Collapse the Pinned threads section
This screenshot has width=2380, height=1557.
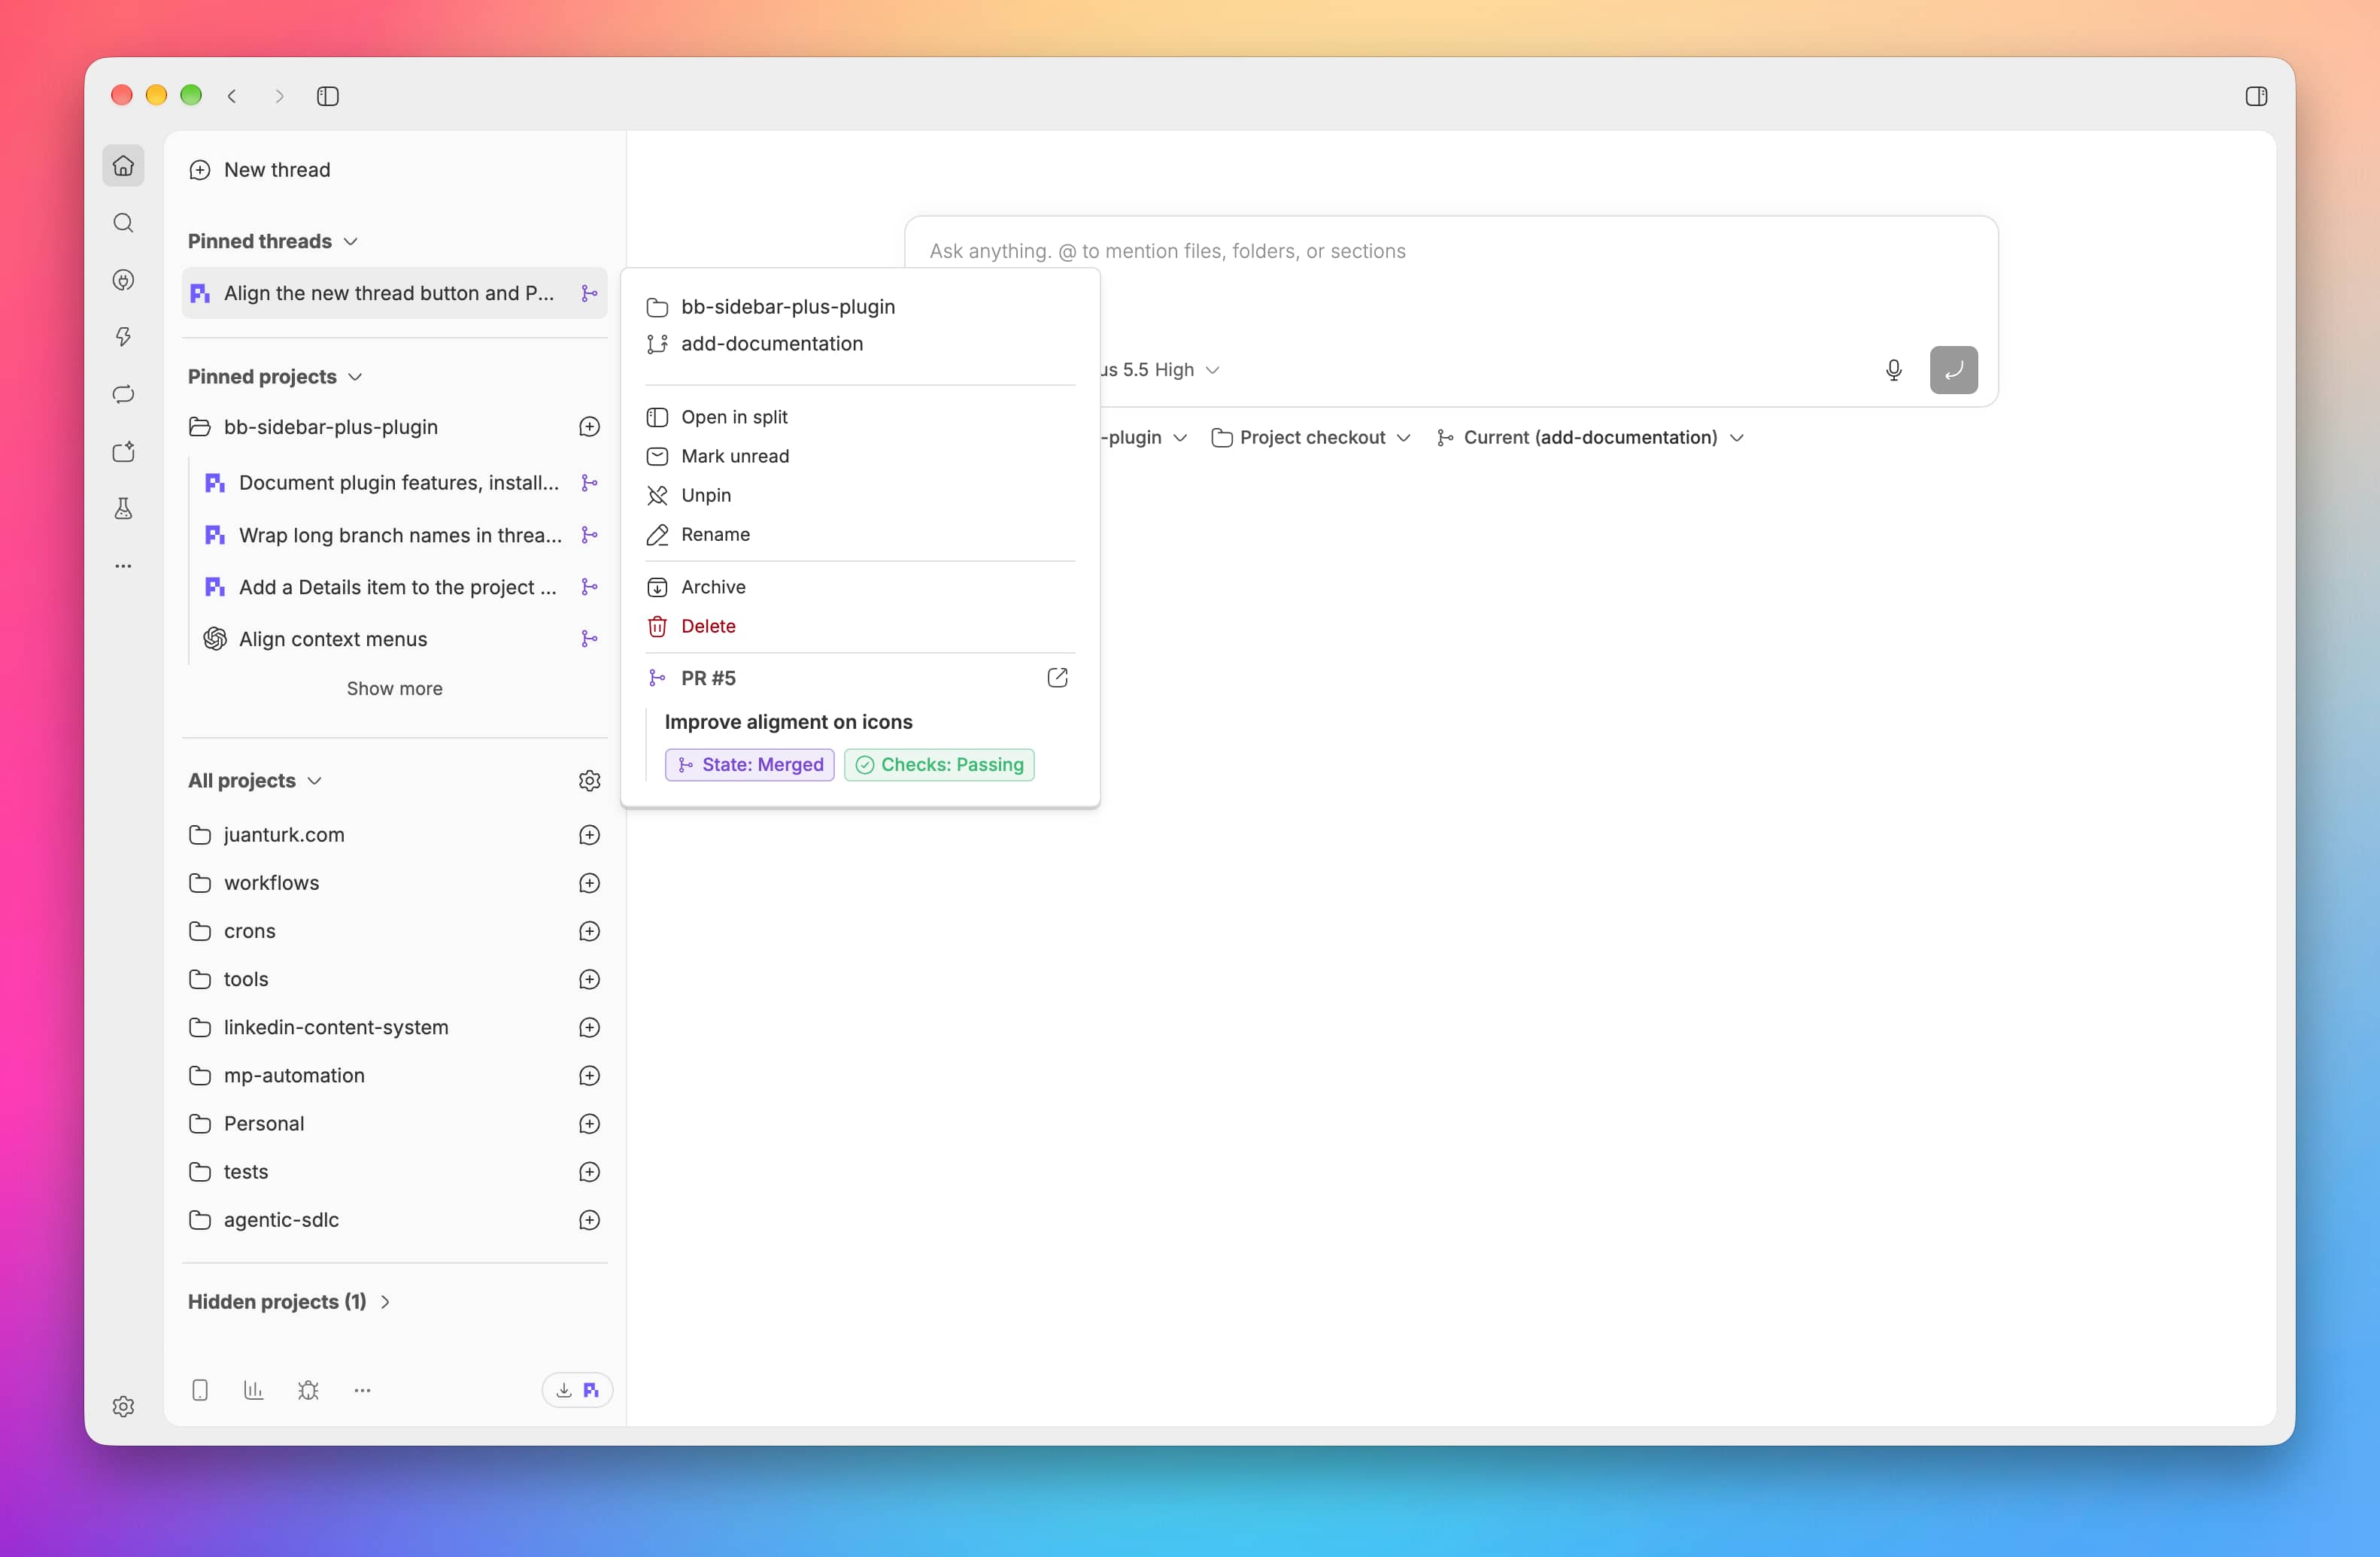tap(273, 241)
